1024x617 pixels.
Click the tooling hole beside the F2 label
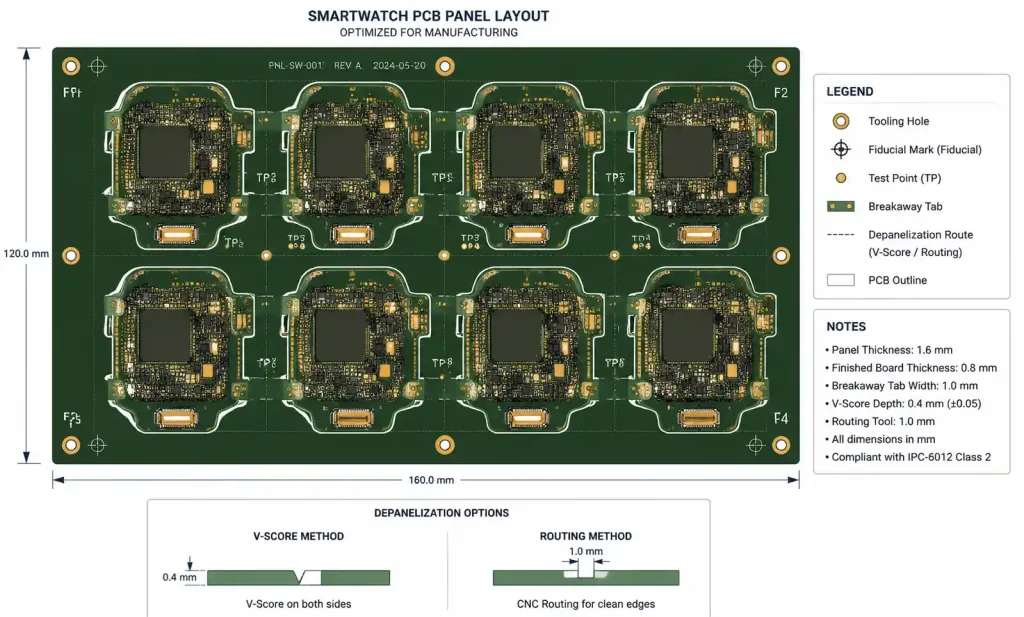point(780,66)
